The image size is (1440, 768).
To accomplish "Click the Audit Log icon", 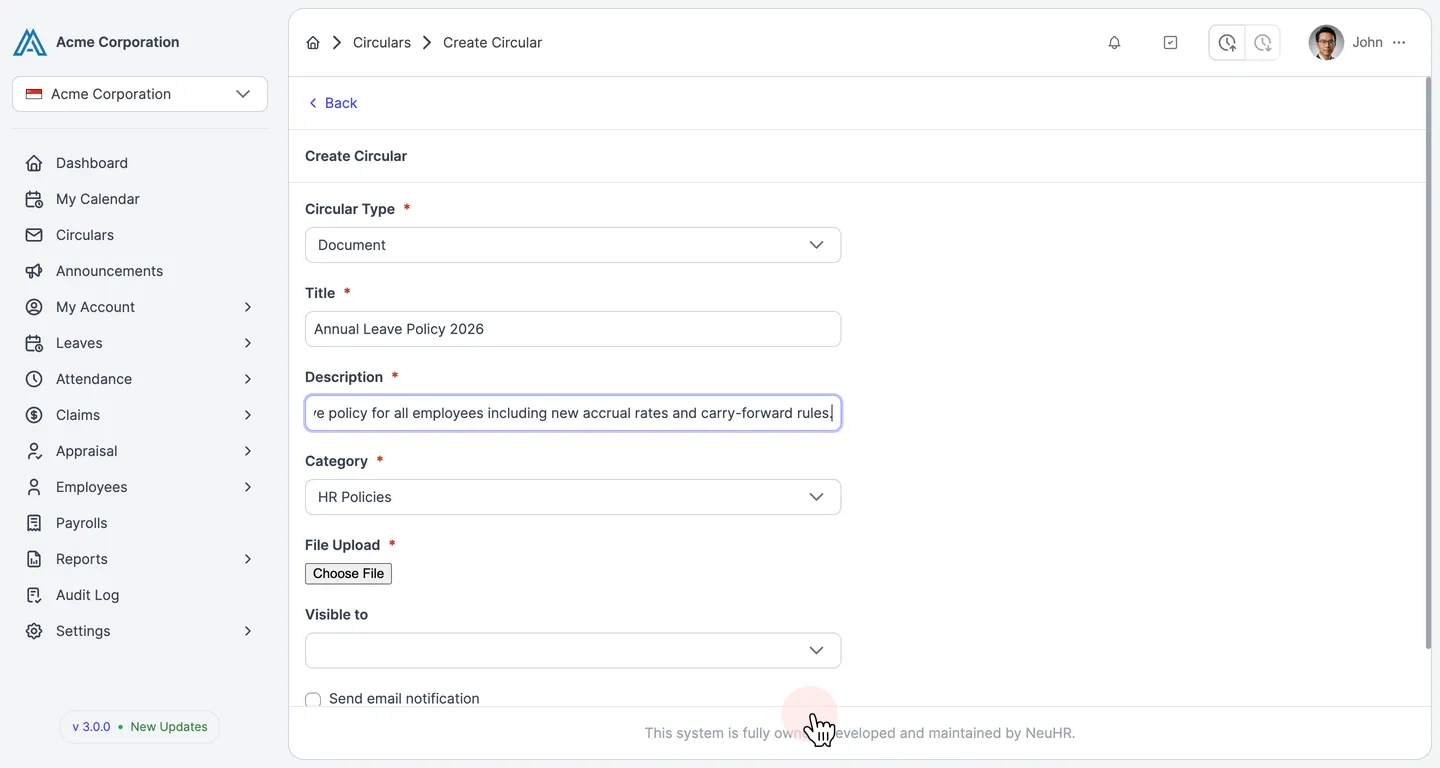I will (34, 595).
